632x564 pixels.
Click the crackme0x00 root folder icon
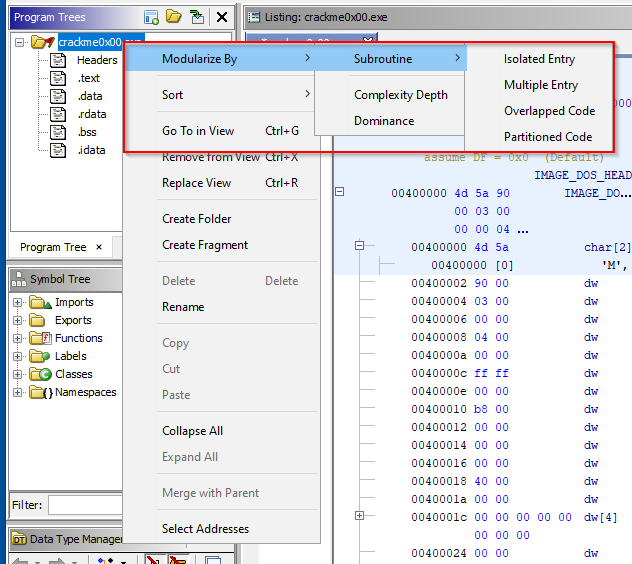coord(42,42)
